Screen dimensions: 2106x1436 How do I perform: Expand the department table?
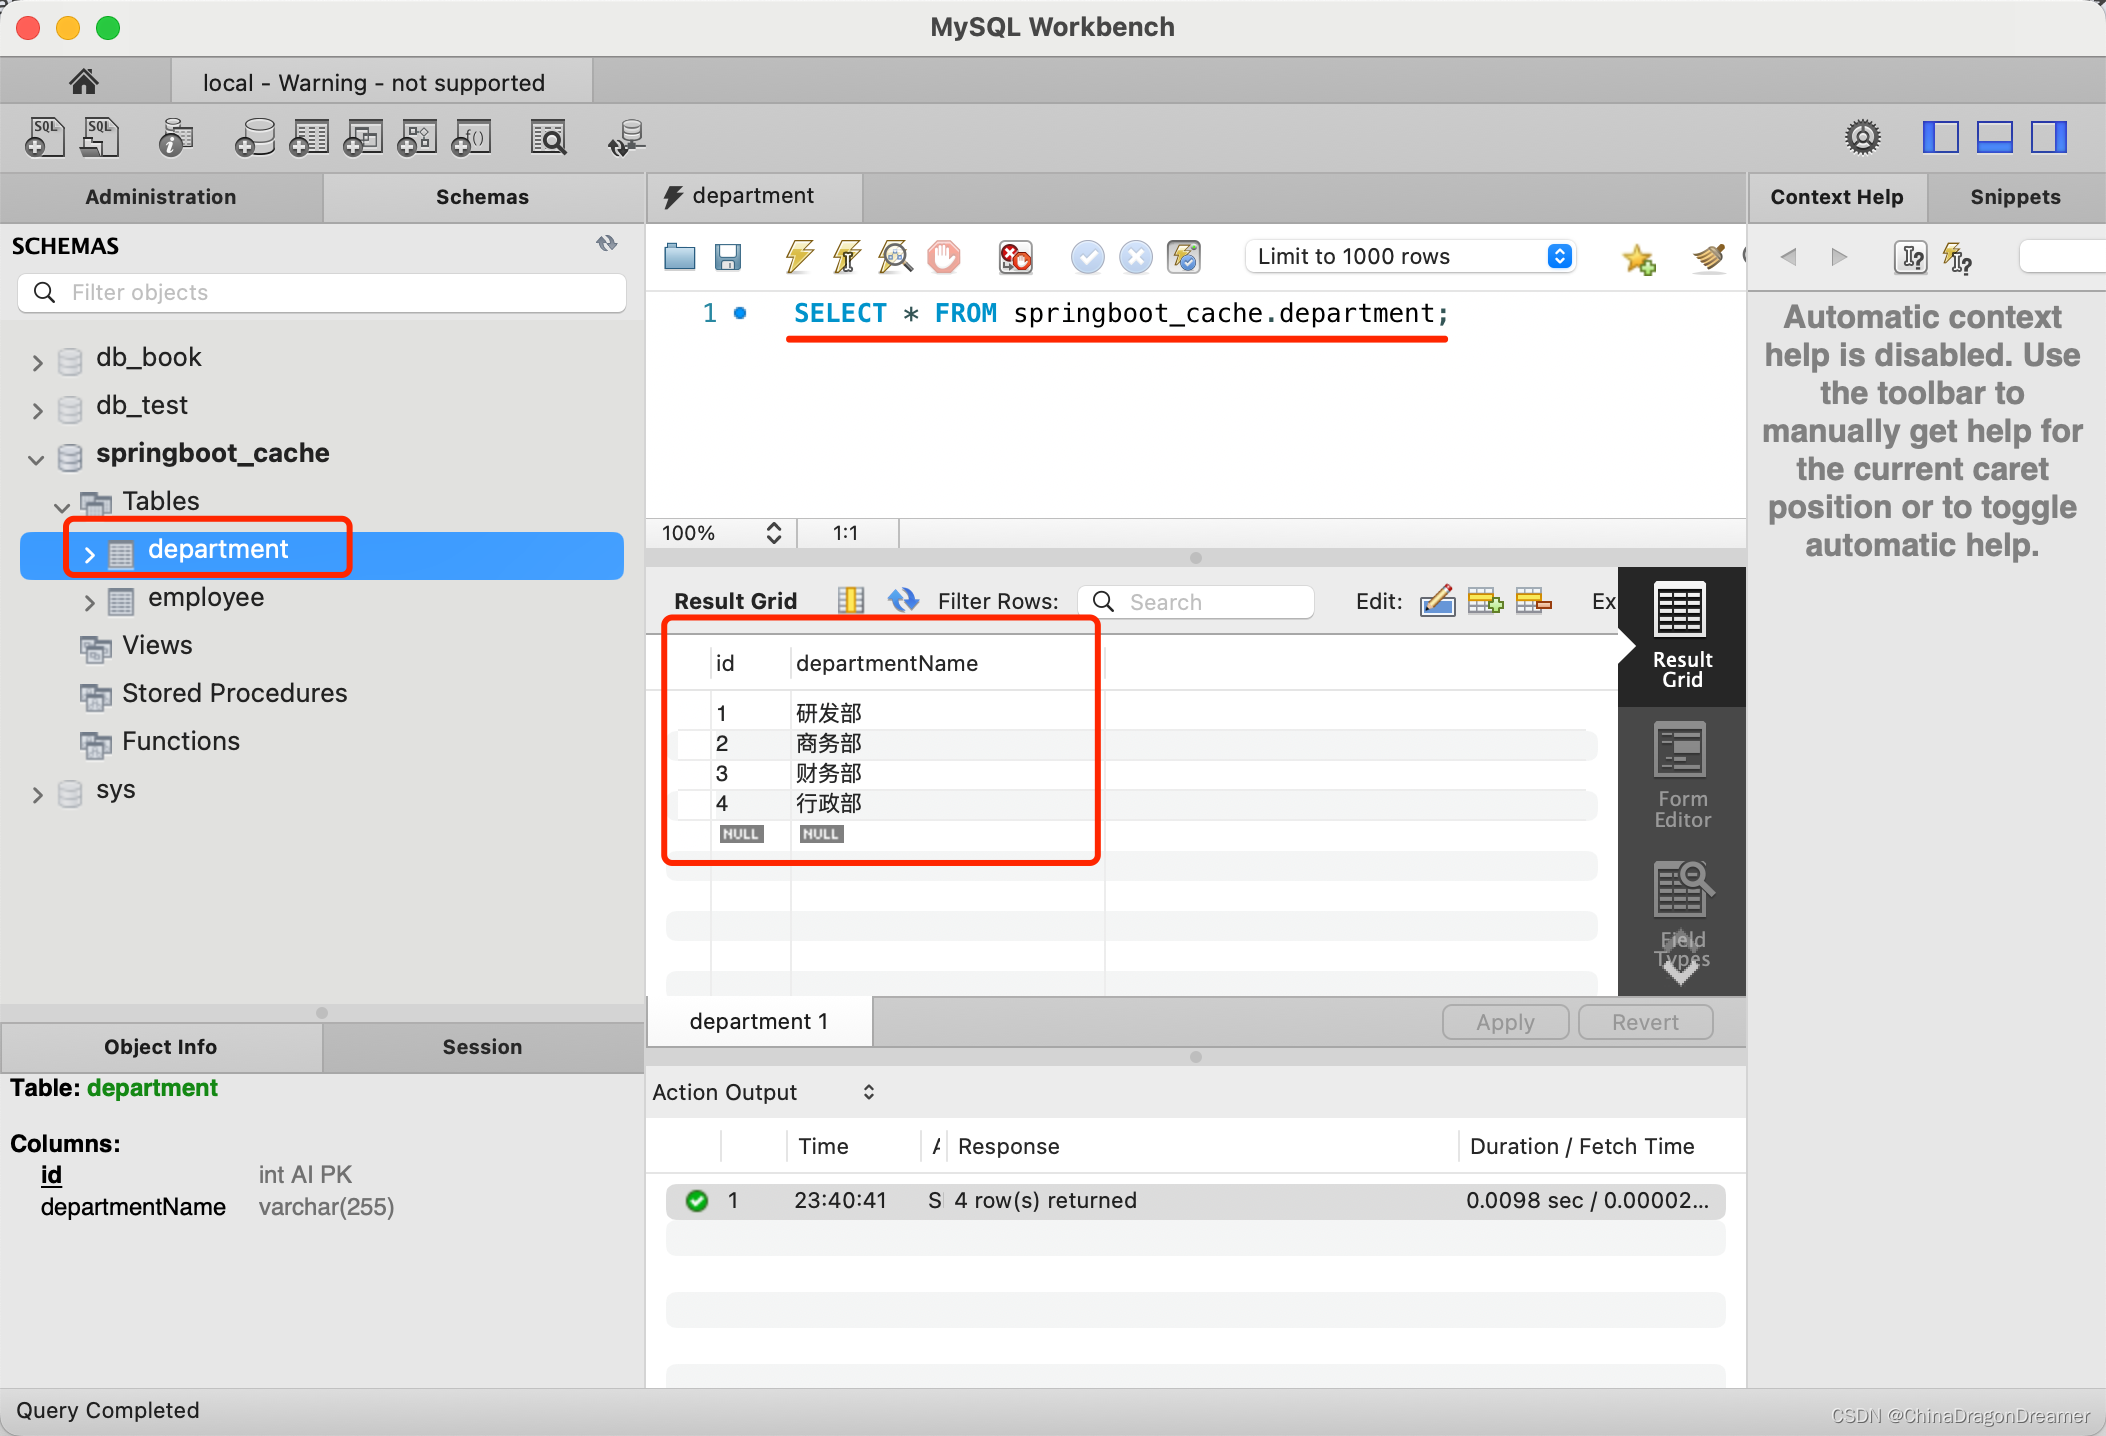(x=89, y=555)
